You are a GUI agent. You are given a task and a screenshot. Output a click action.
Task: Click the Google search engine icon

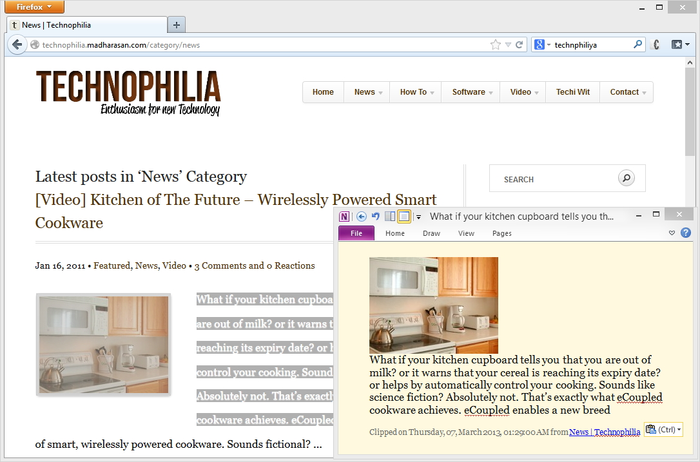pos(539,45)
